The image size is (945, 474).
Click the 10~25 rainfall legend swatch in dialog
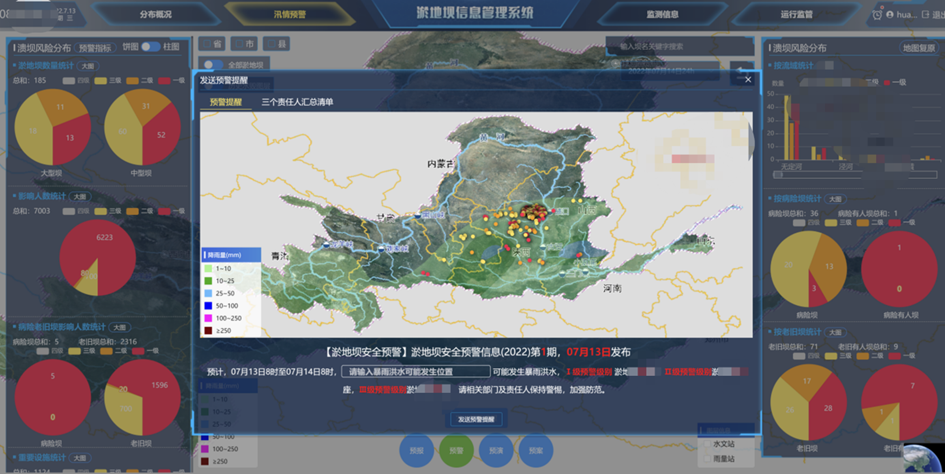coord(209,281)
